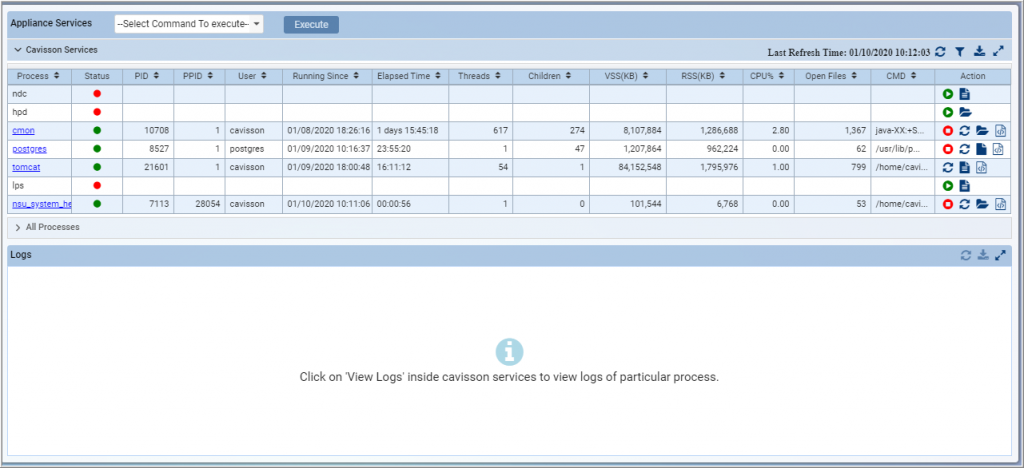
Task: Select the cmon open files value 1,367
Action: tap(854, 131)
